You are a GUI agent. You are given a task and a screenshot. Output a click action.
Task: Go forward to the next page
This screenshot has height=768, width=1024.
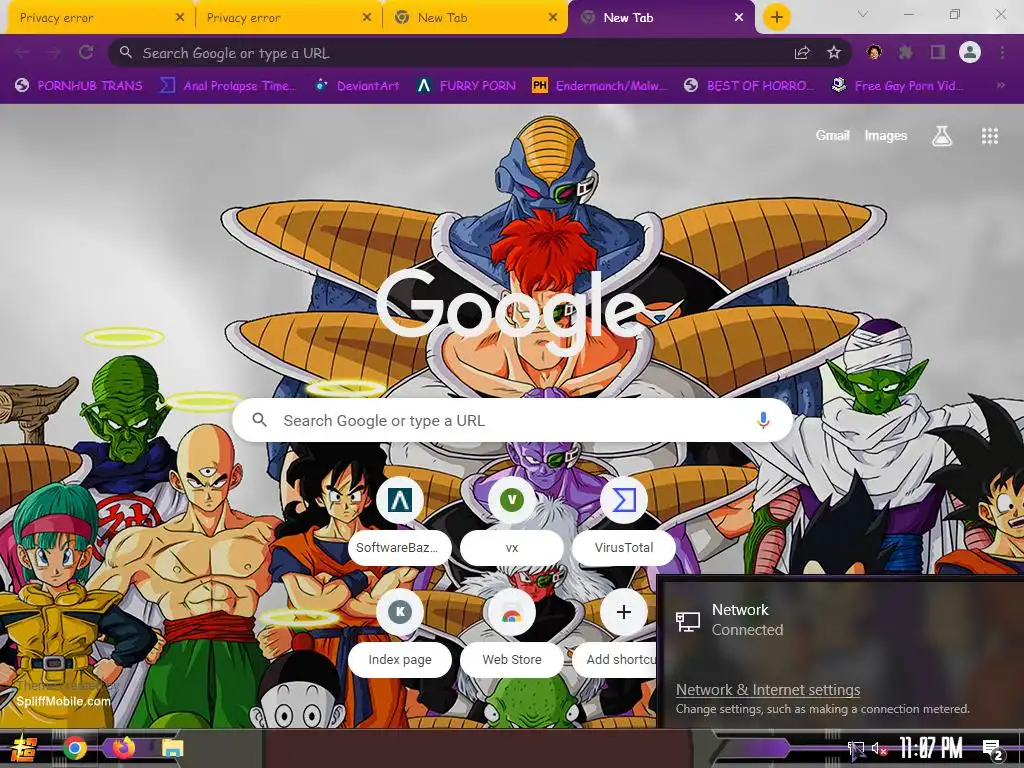tap(54, 53)
